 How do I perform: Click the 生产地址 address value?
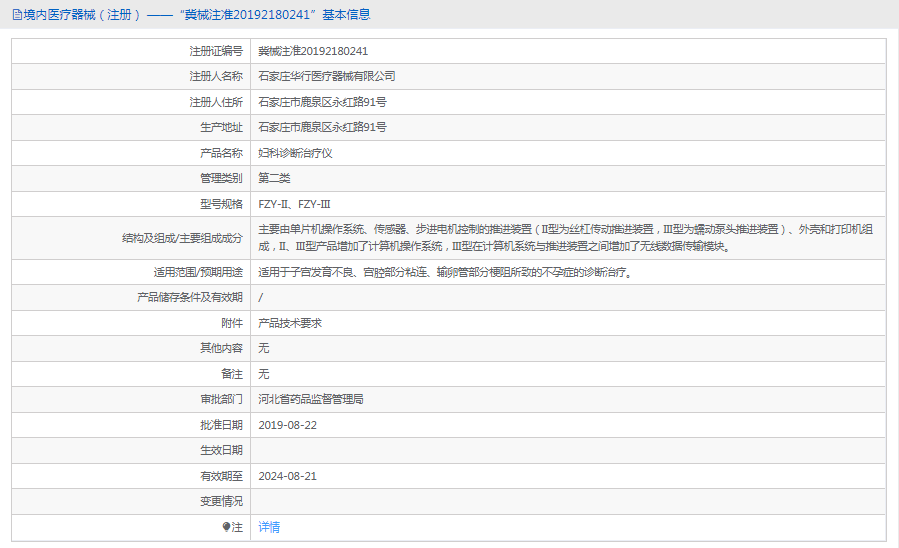[322, 127]
